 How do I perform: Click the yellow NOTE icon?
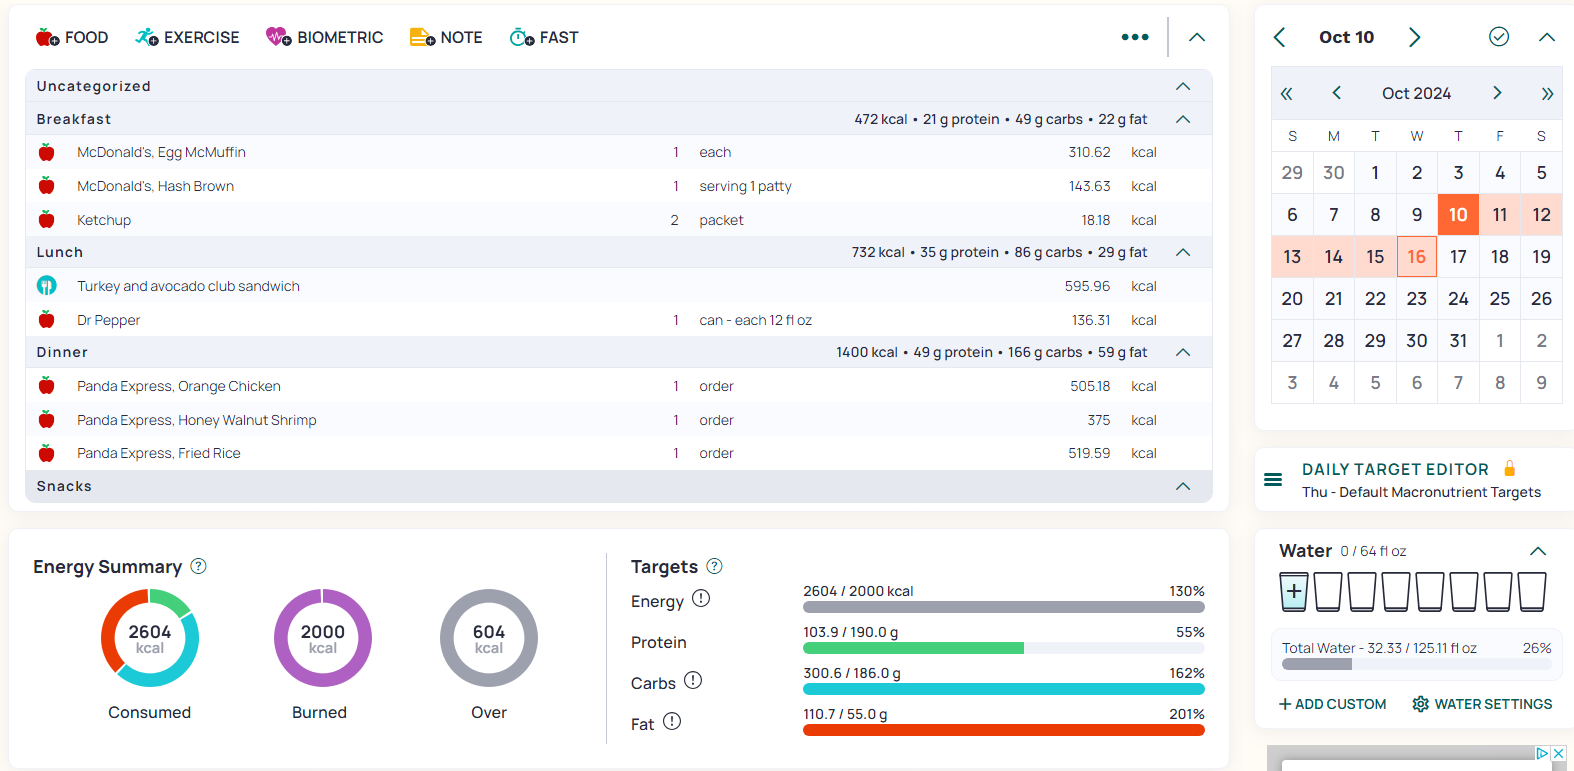click(x=422, y=37)
